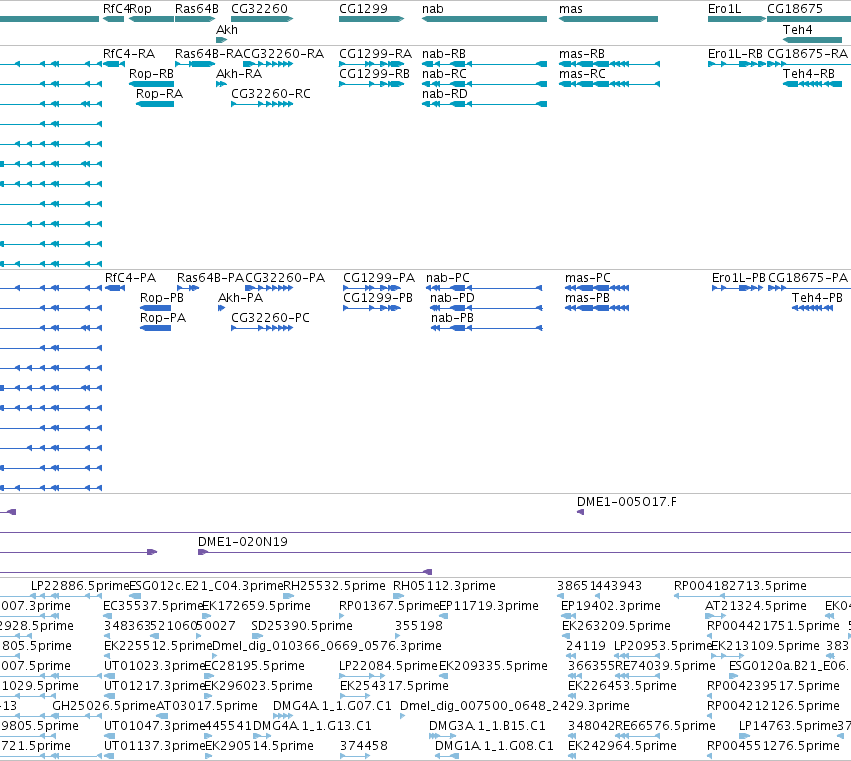Image resolution: width=851 pixels, height=761 pixels.
Task: Select the Rop-RB transcript label
Action: (151, 74)
